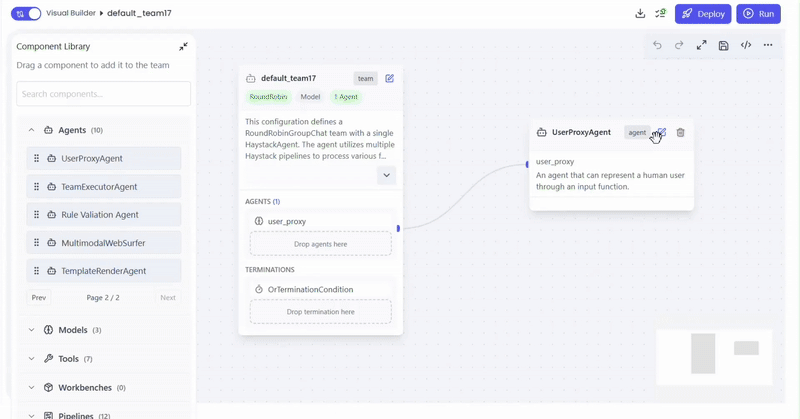The image size is (800, 419).
Task: Click the validate checklist icon
Action: [660, 14]
